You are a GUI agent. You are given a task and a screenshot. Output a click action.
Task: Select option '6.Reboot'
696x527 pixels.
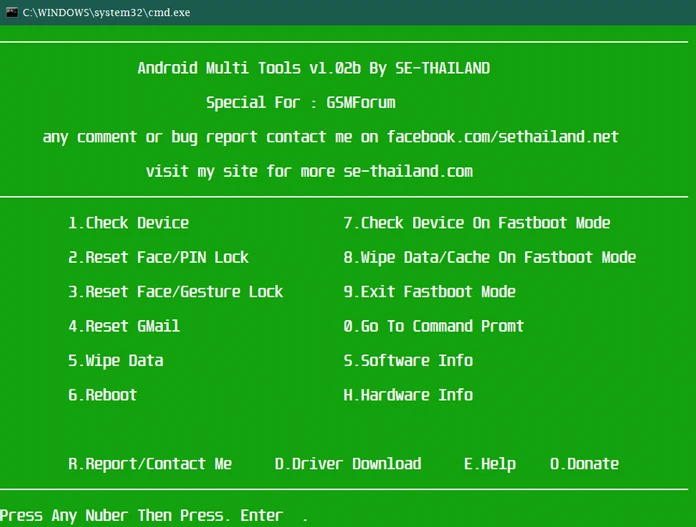[x=103, y=395]
